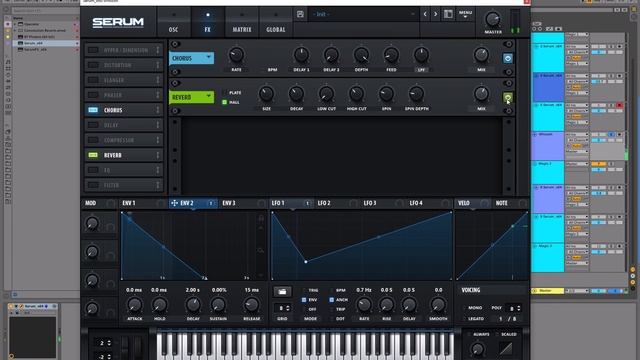Click the reverb module bypass power icon

(x=508, y=98)
